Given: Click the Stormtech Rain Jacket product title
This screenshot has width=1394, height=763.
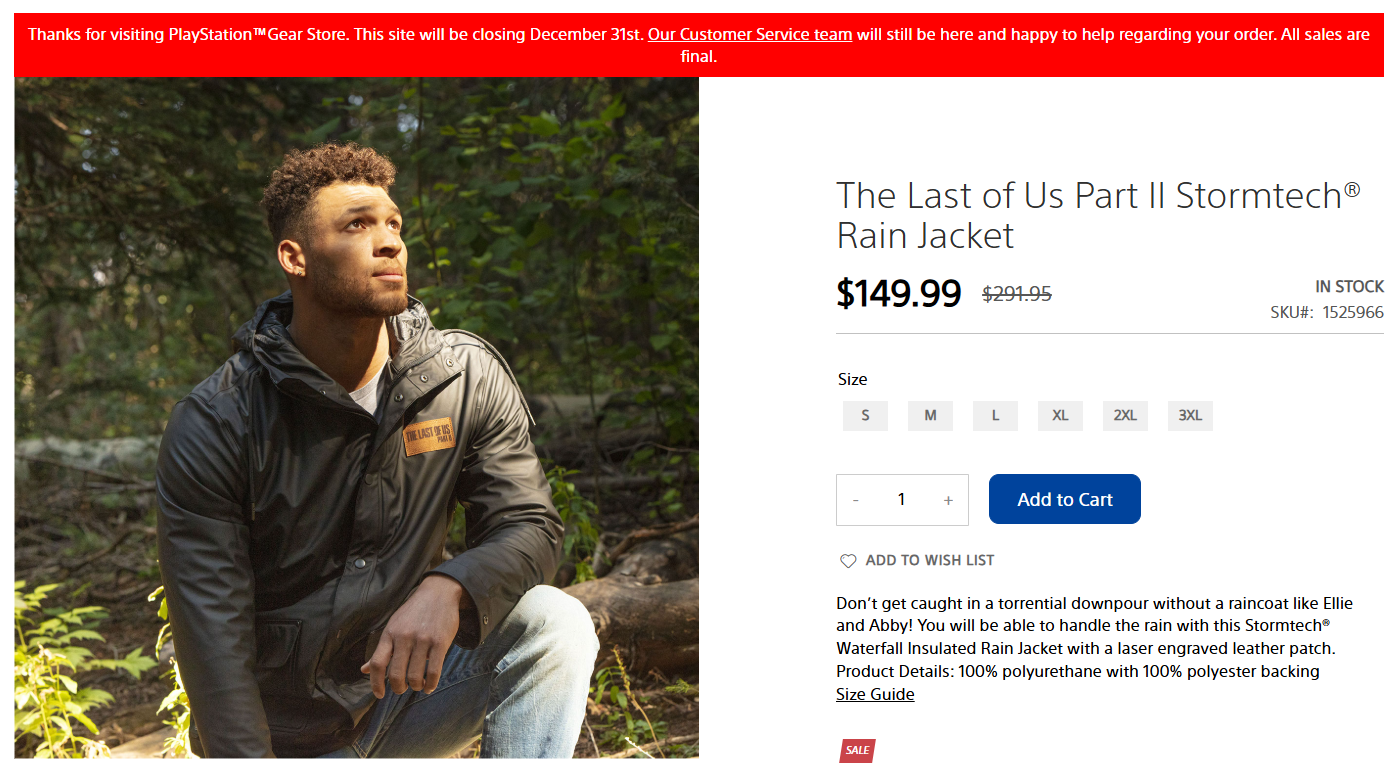Looking at the screenshot, I should point(1097,215).
